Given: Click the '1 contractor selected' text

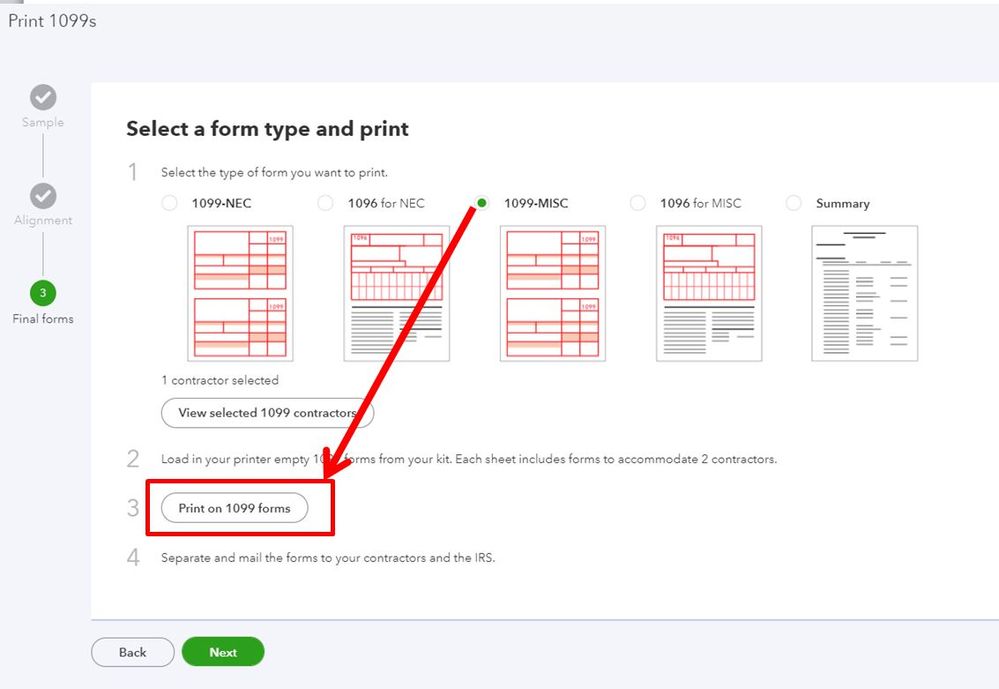Looking at the screenshot, I should tap(220, 381).
